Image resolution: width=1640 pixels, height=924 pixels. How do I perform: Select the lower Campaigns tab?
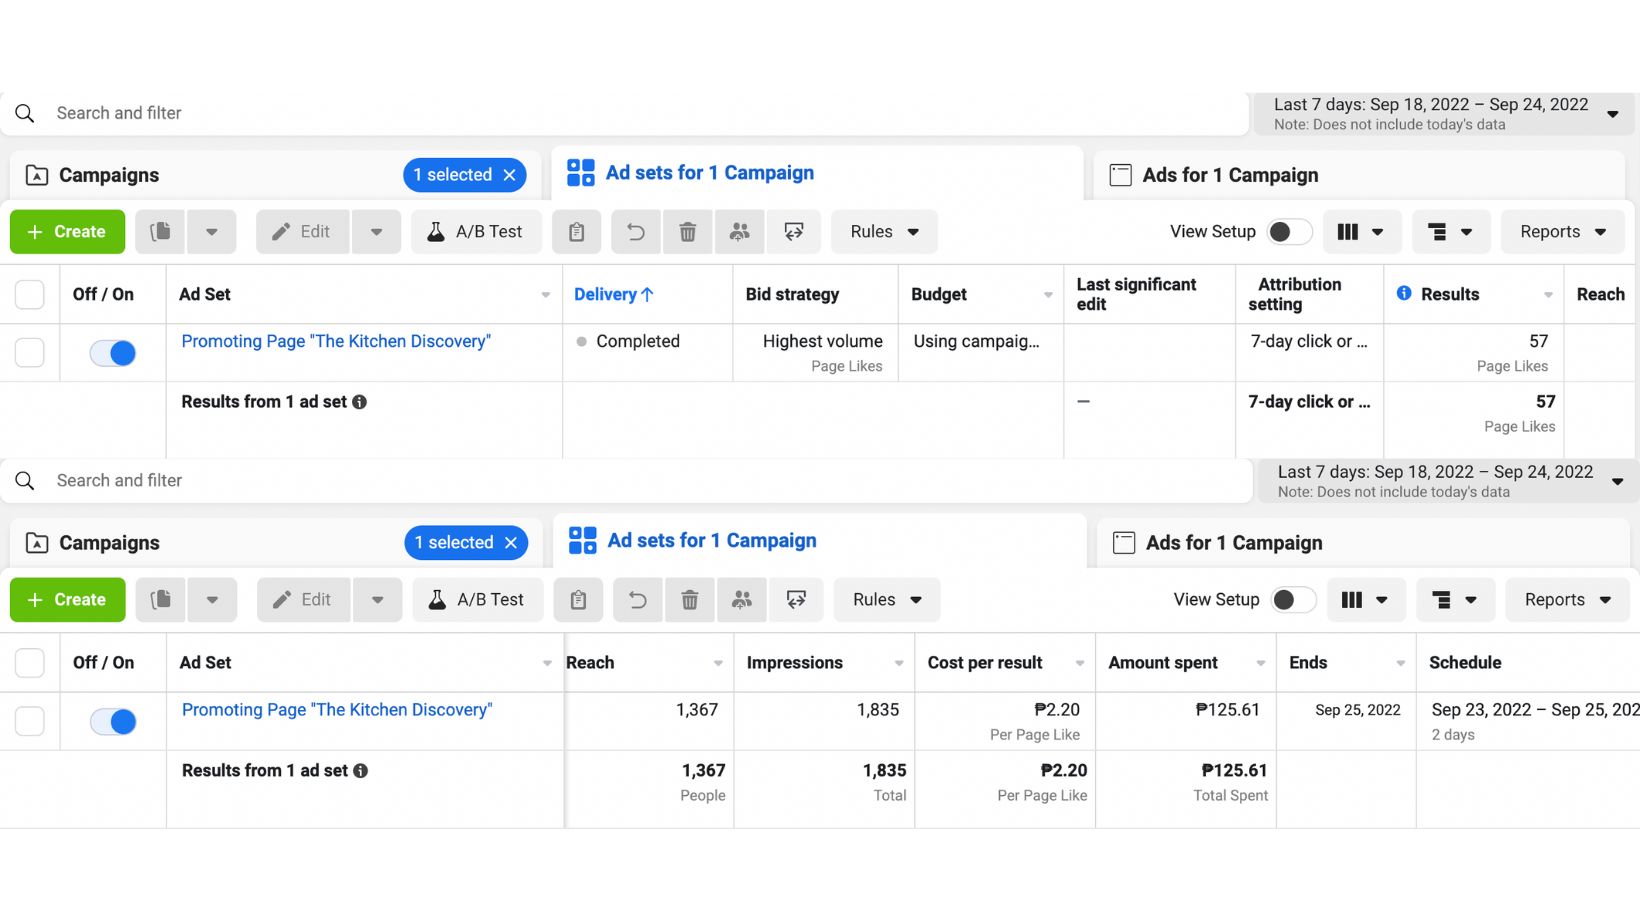pyautogui.click(x=110, y=543)
